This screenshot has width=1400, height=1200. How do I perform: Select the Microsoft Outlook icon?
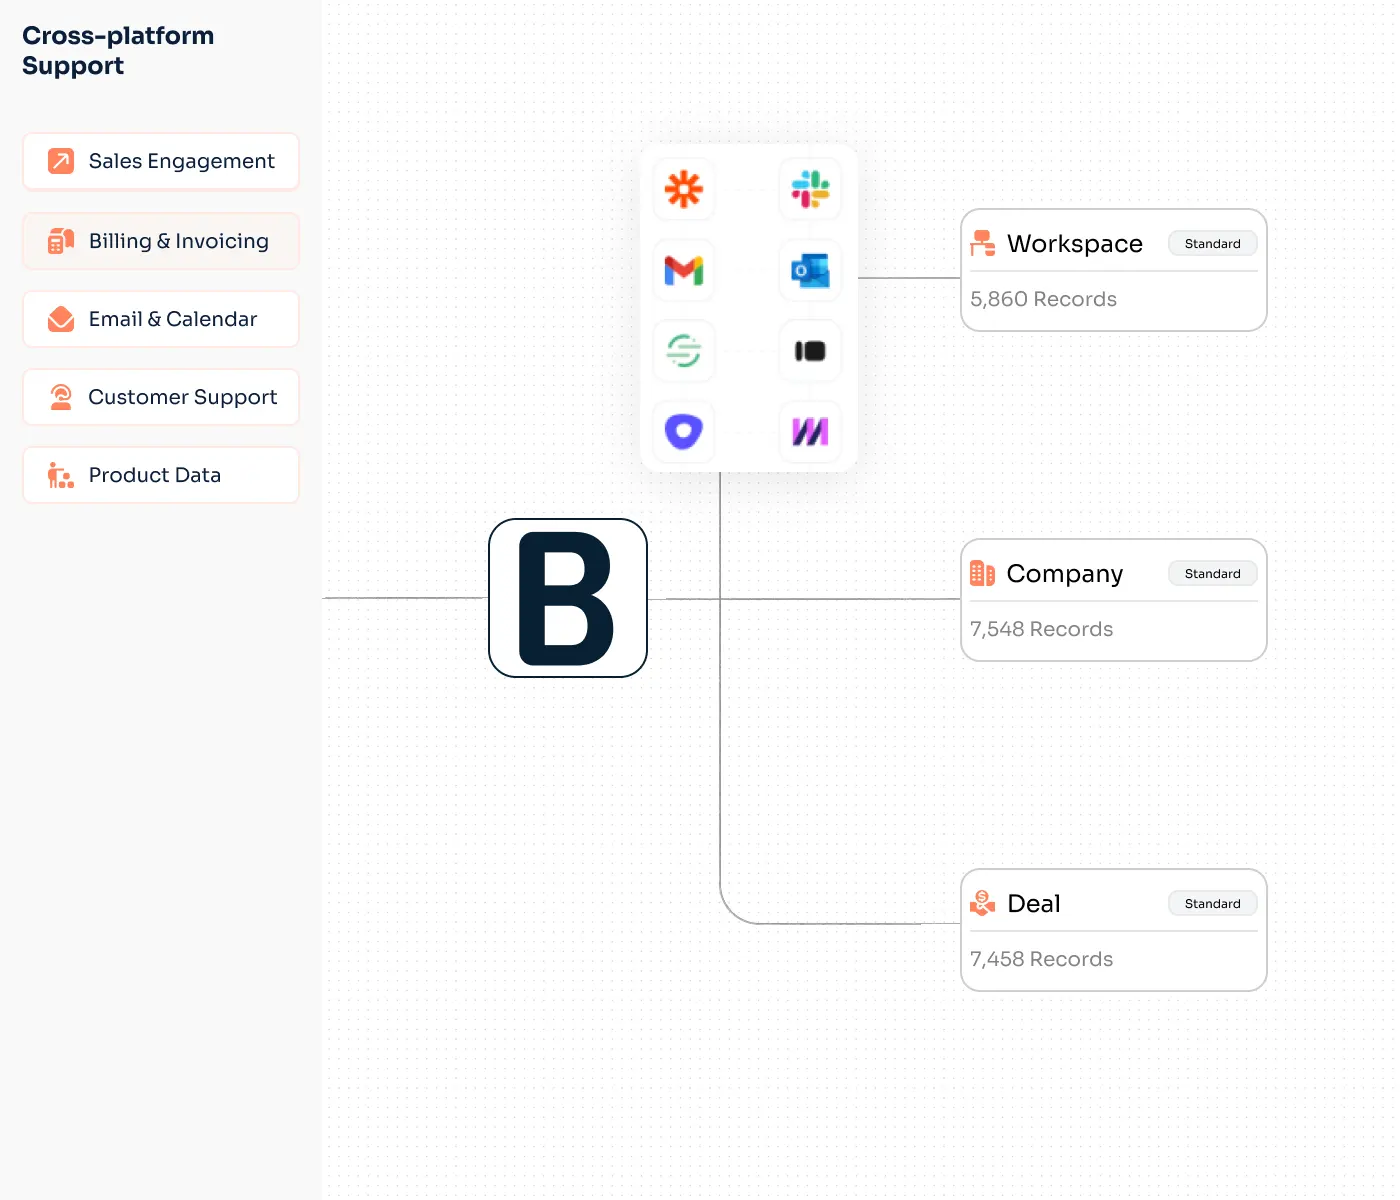click(810, 271)
